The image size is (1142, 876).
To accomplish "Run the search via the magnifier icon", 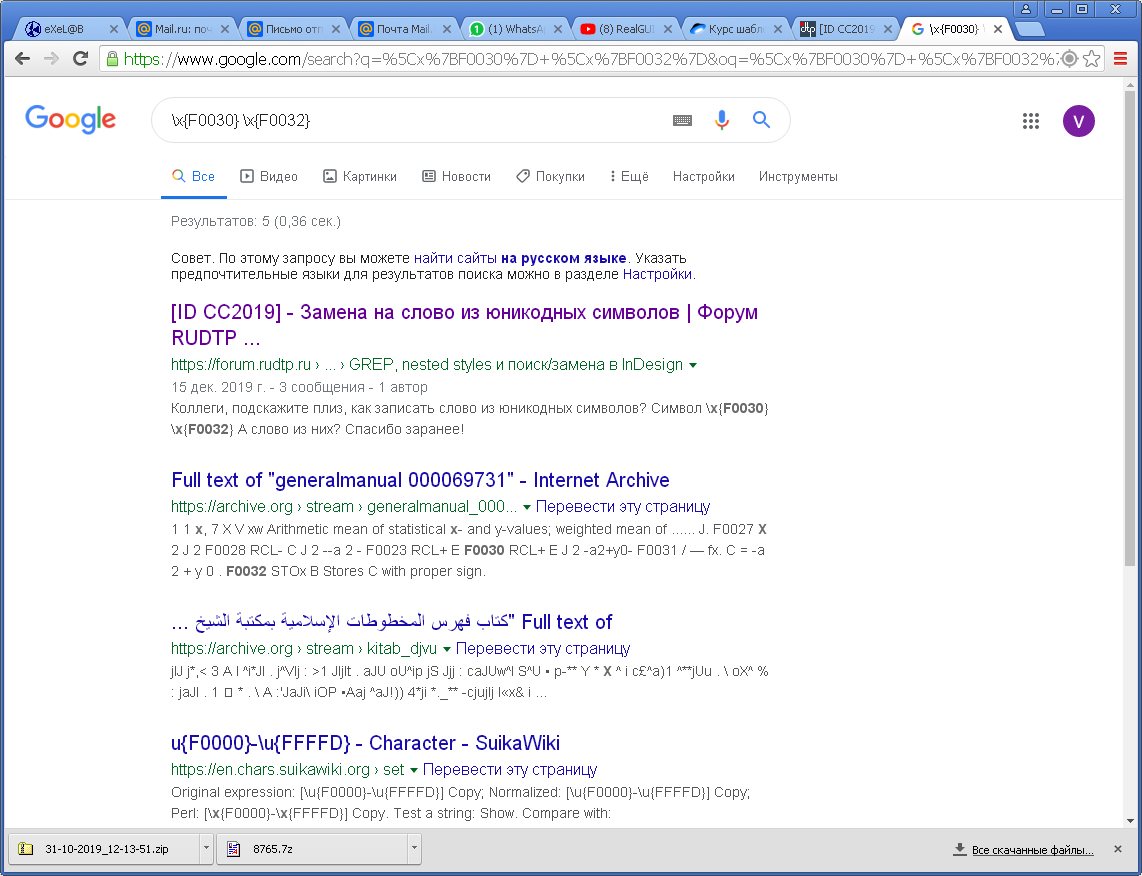I will 761,120.
